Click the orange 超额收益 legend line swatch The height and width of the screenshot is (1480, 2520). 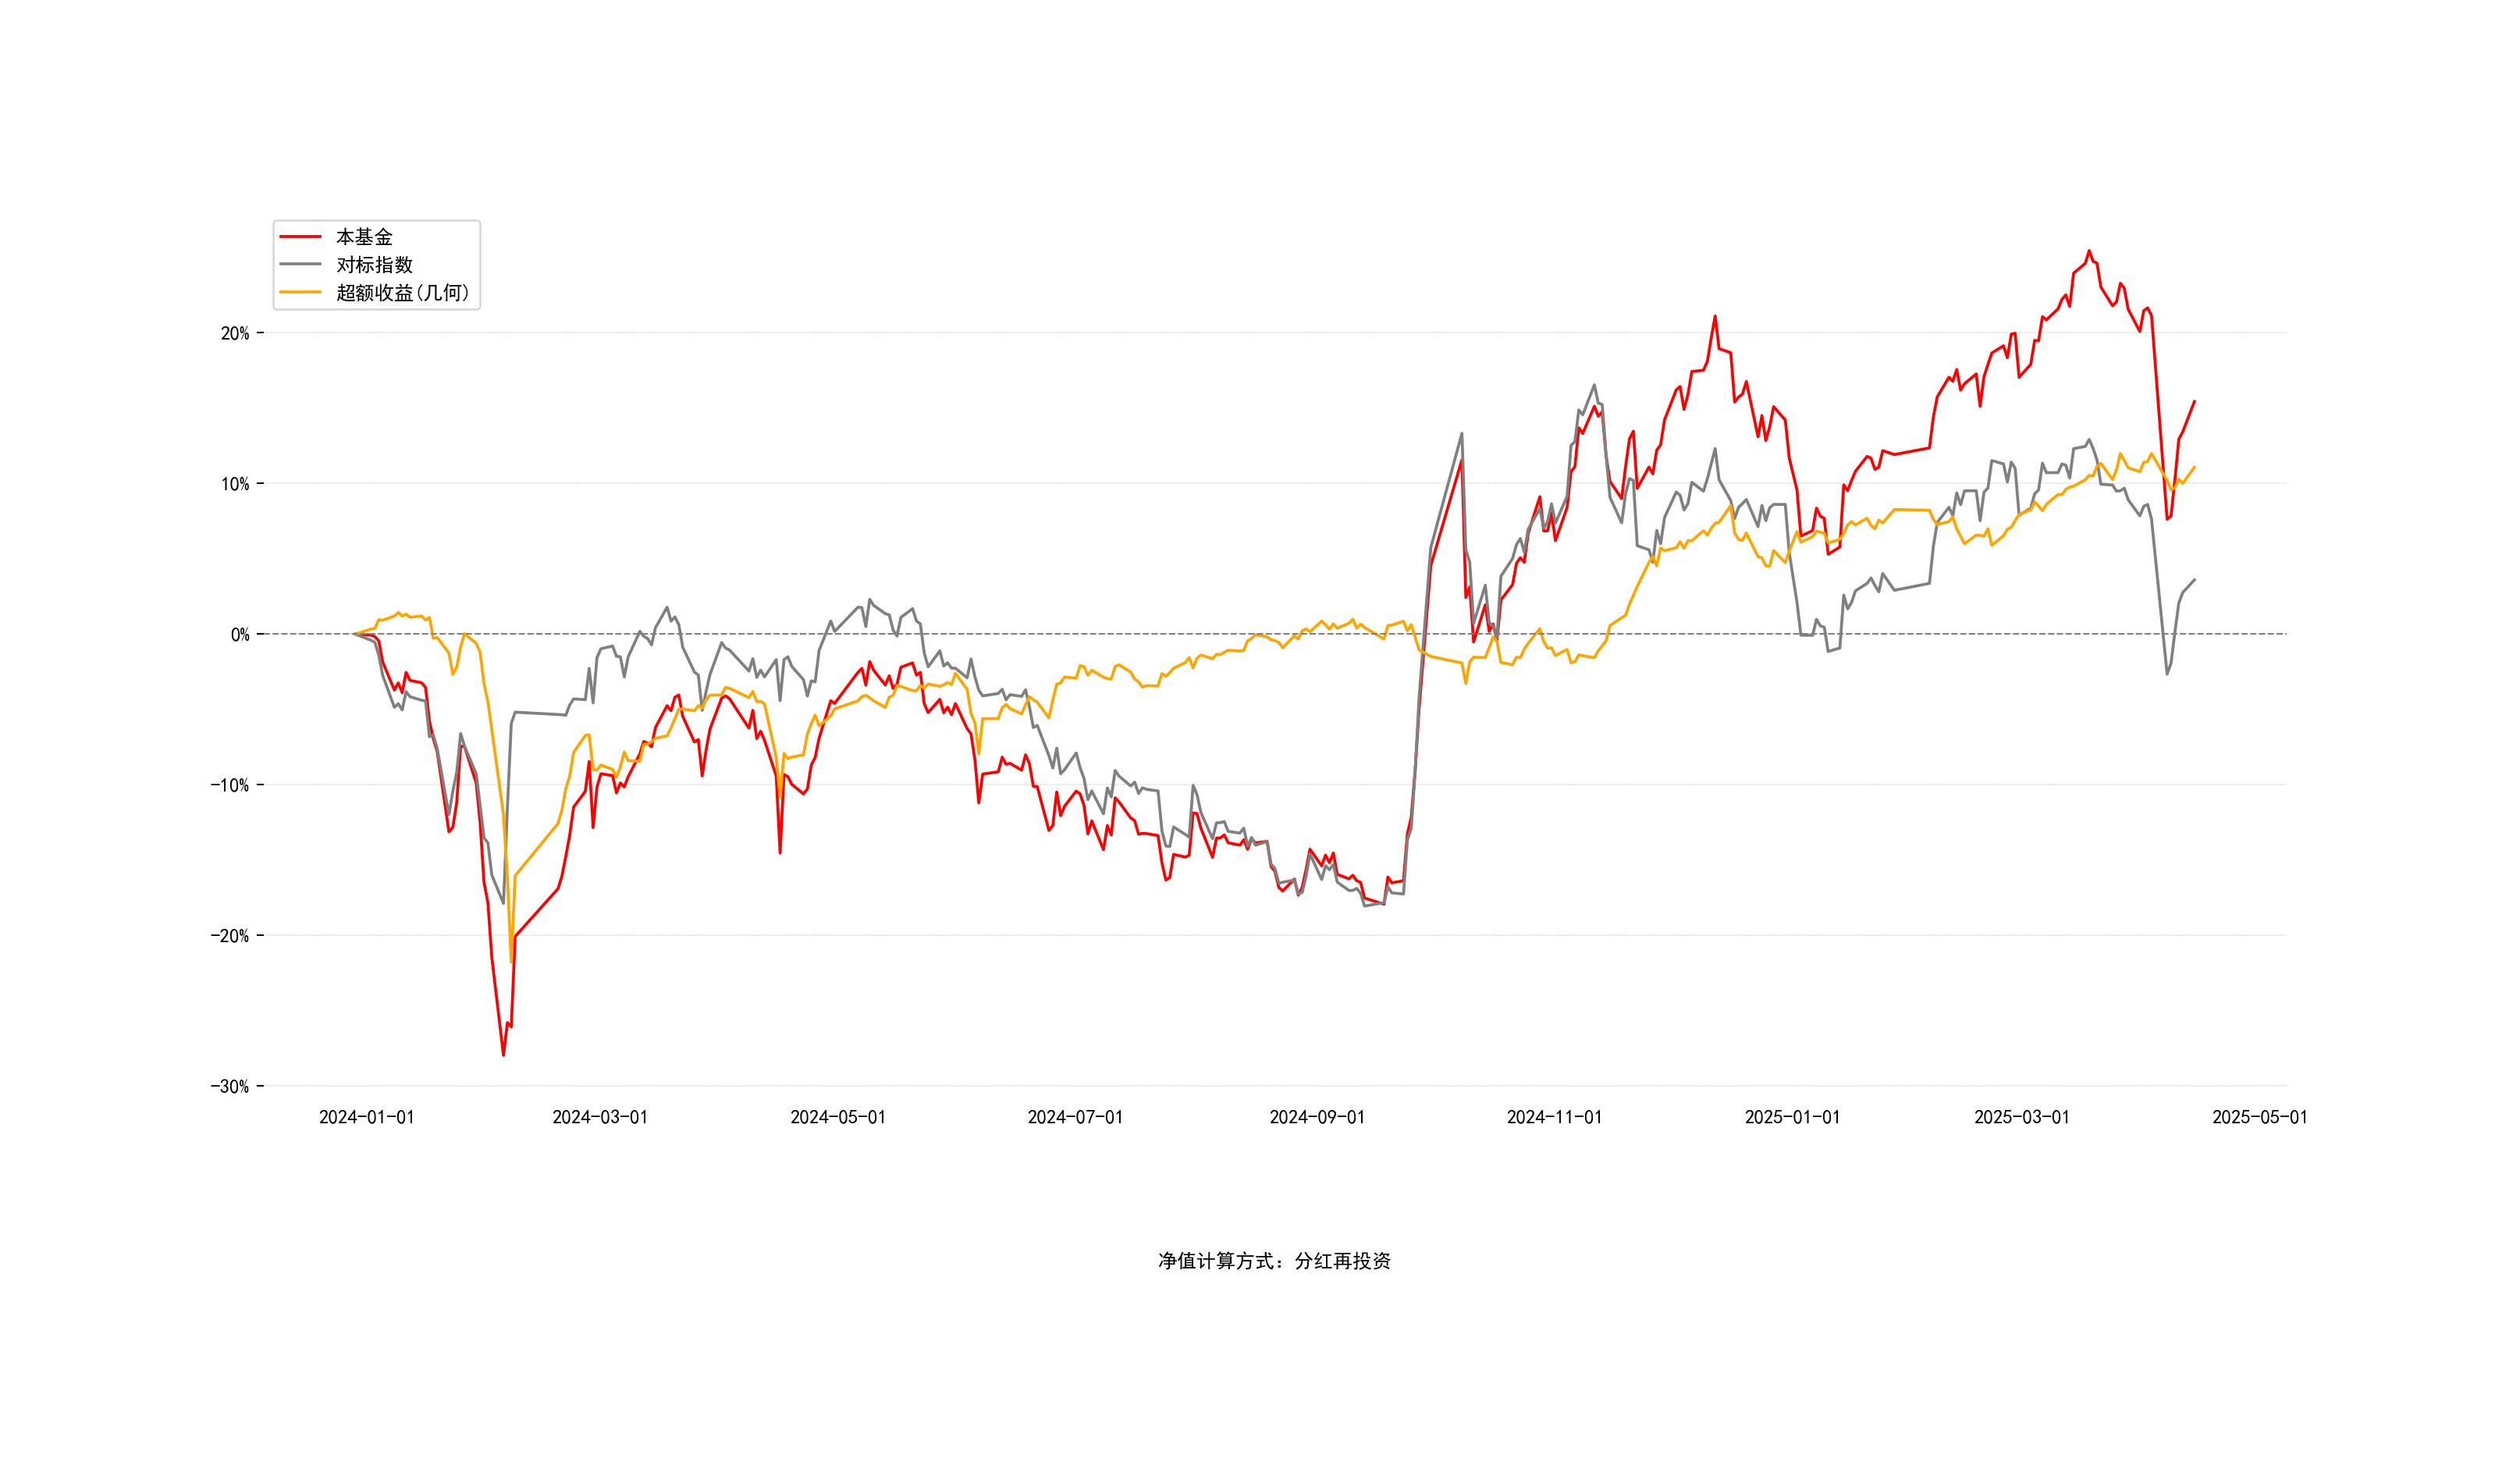pyautogui.click(x=300, y=293)
